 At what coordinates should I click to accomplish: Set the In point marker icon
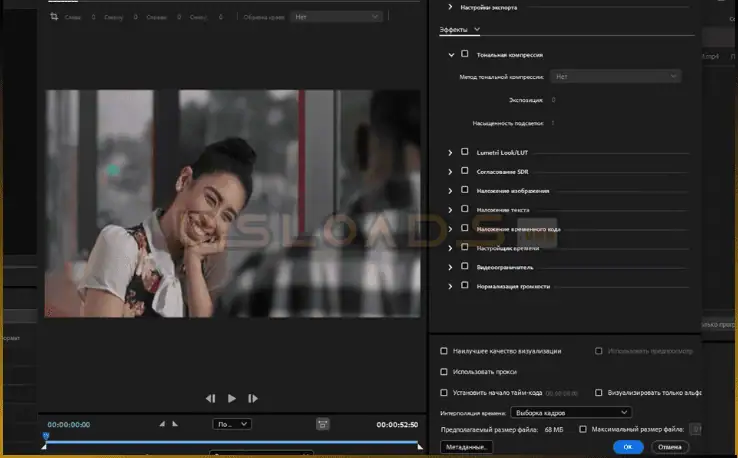tap(162, 424)
